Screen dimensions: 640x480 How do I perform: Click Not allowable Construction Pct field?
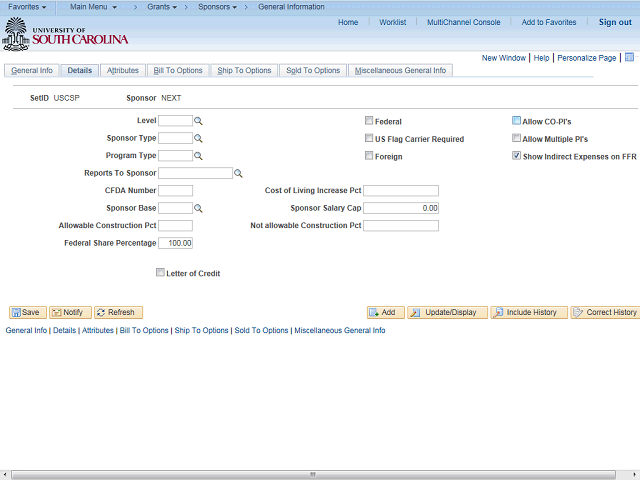pos(401,226)
